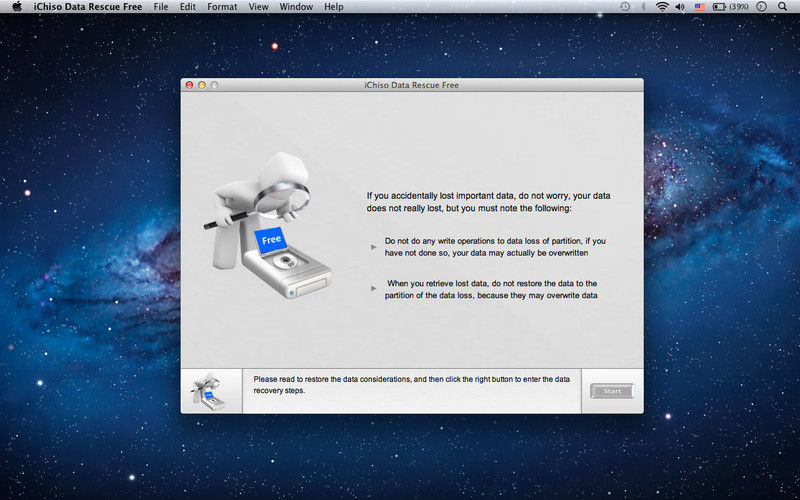Click the battery 39% indicator

pyautogui.click(x=730, y=7)
